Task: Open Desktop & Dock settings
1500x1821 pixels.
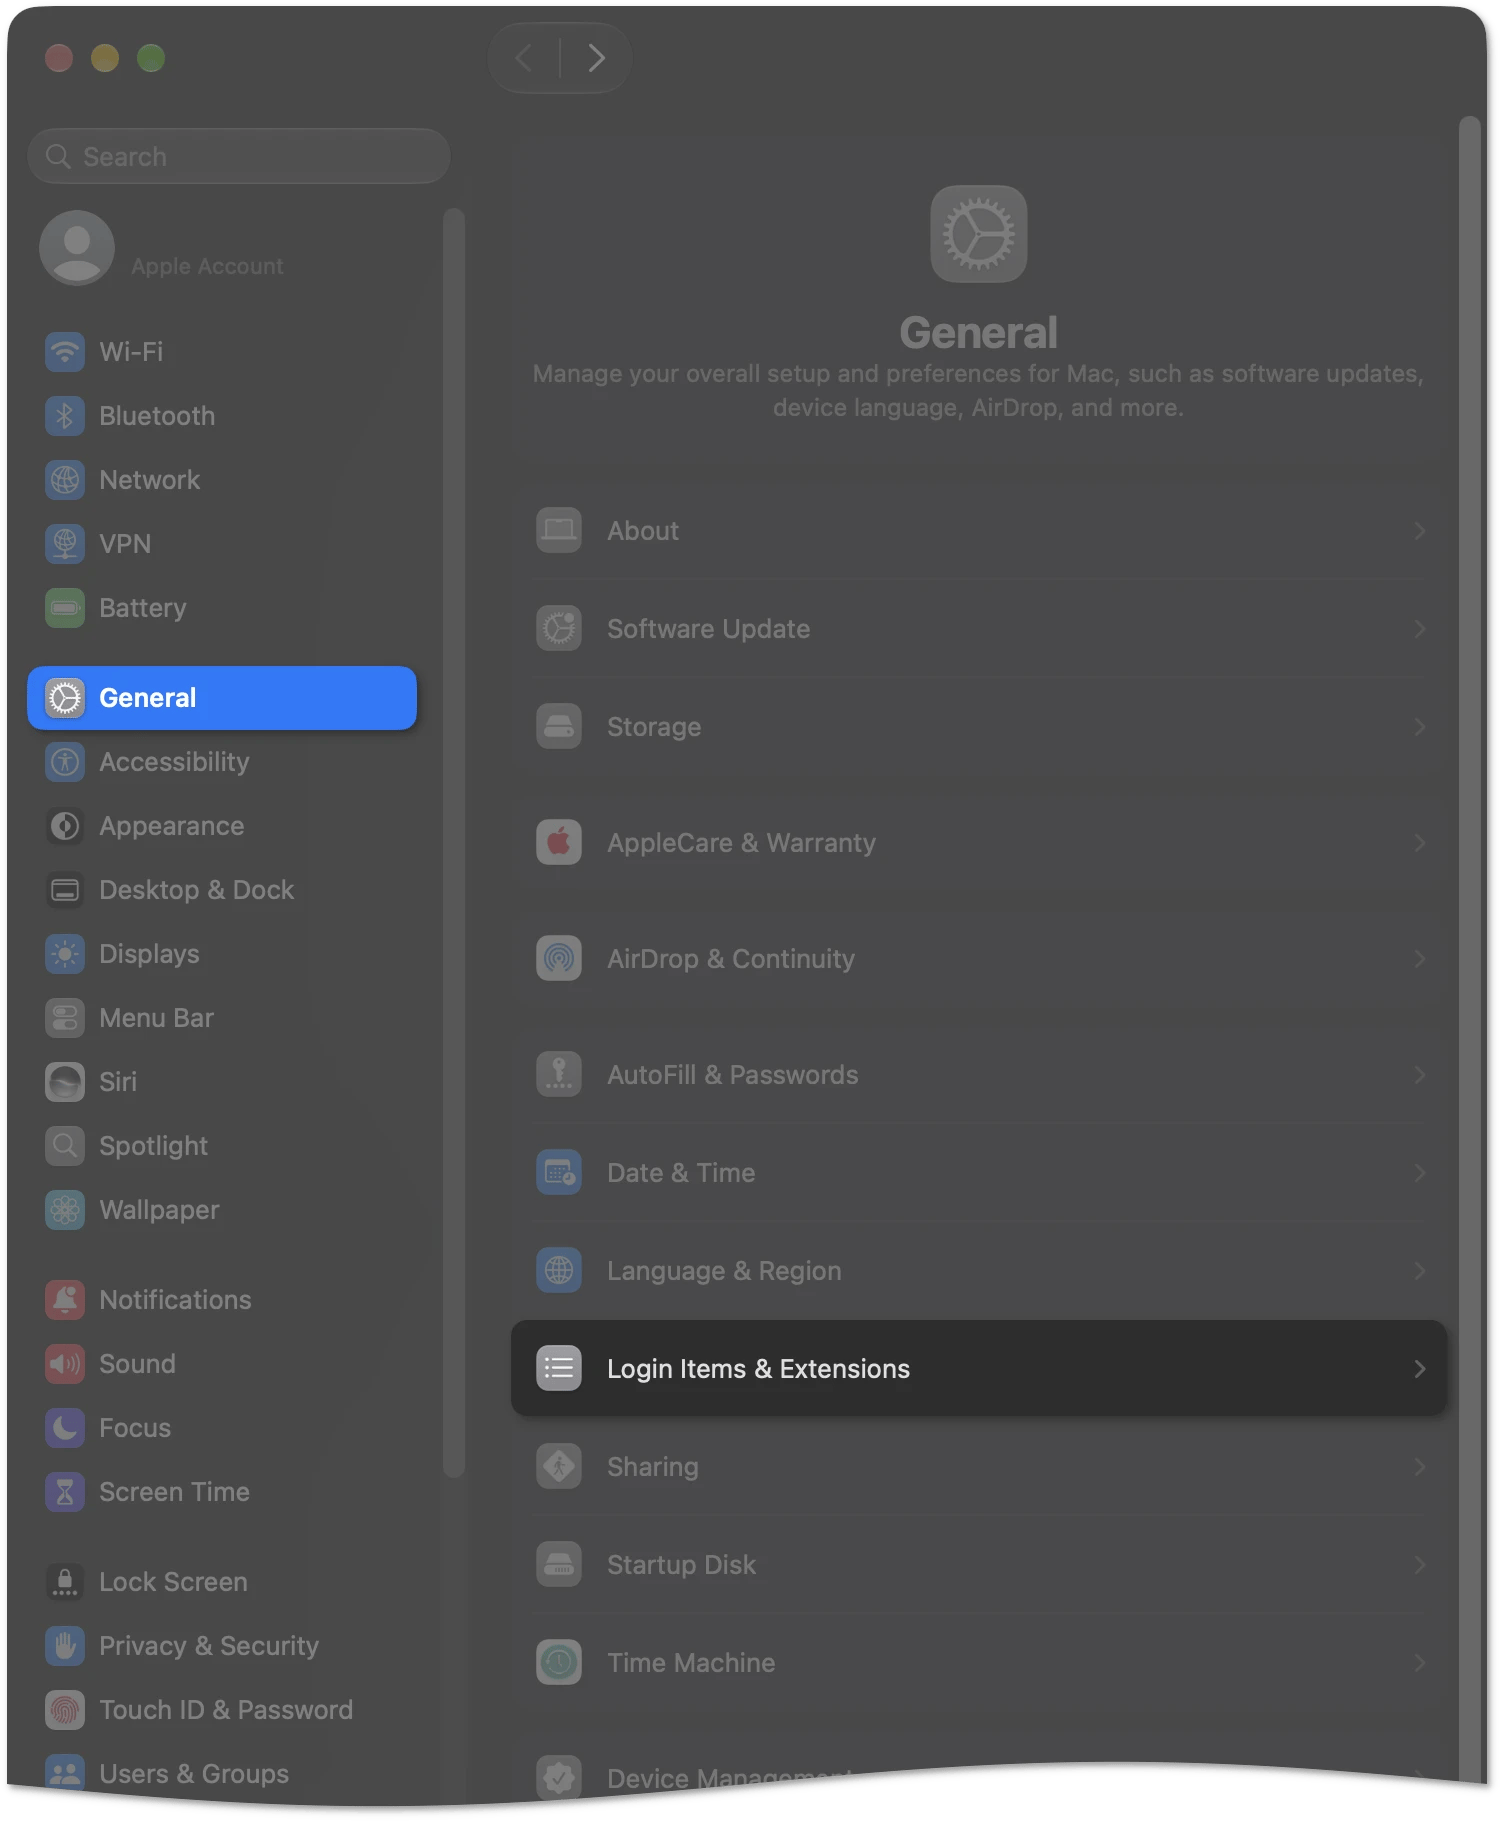Action: pos(222,890)
